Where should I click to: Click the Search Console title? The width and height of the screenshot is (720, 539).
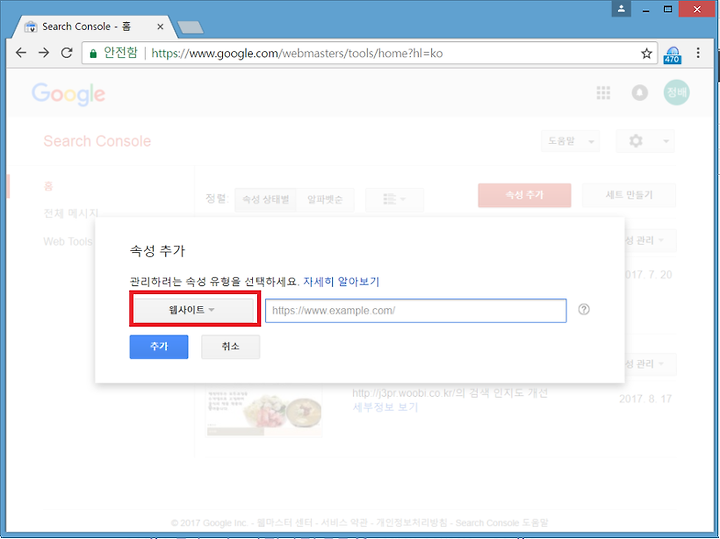[x=97, y=141]
